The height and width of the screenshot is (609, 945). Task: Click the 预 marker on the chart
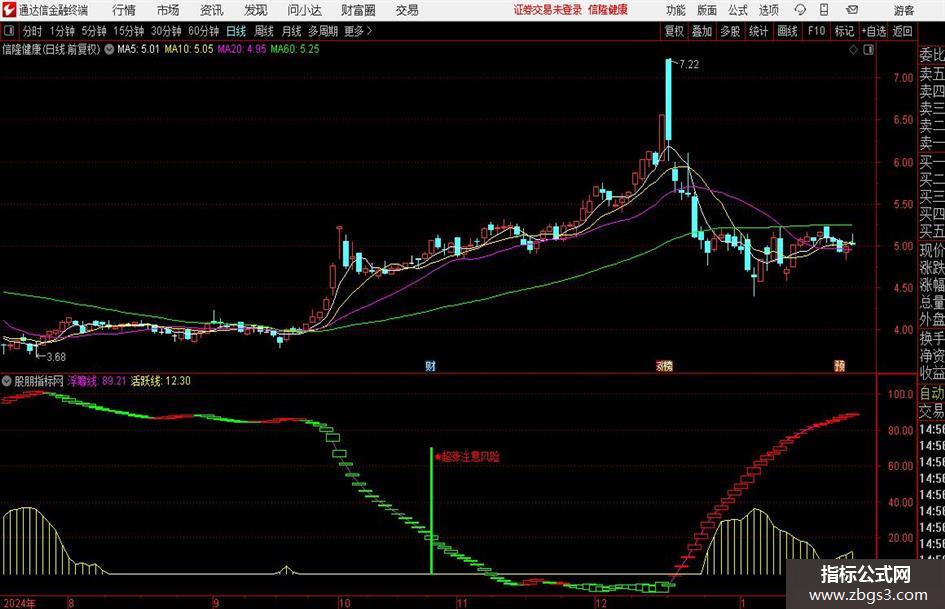point(840,365)
